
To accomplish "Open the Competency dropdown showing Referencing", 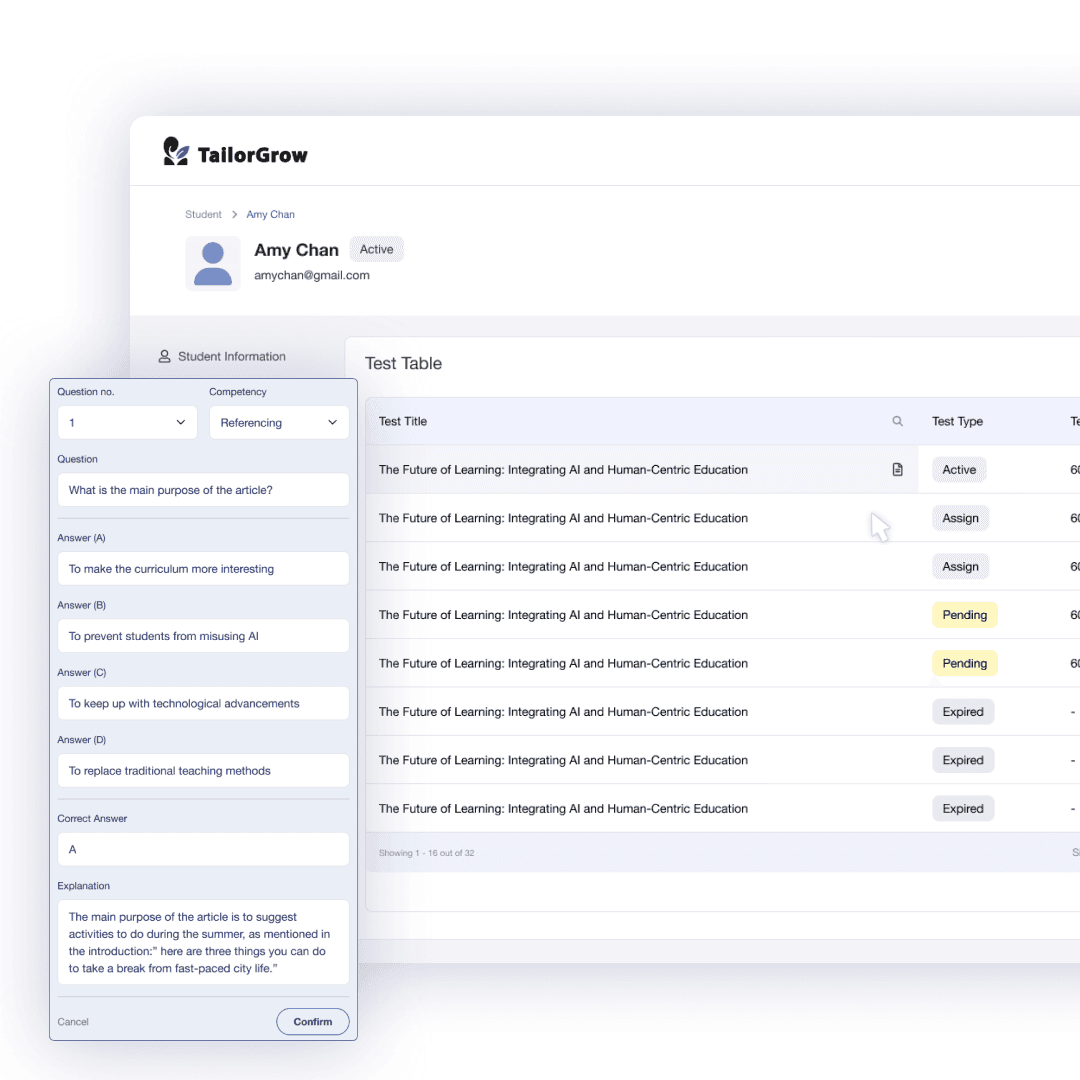I will point(279,422).
